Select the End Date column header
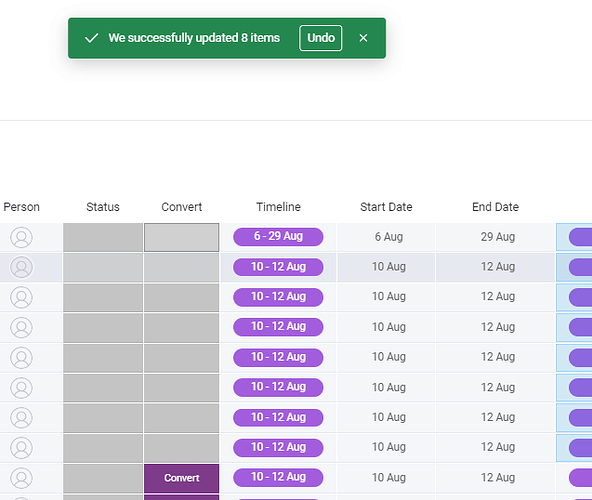Screen dimensions: 592x500 click(x=495, y=207)
